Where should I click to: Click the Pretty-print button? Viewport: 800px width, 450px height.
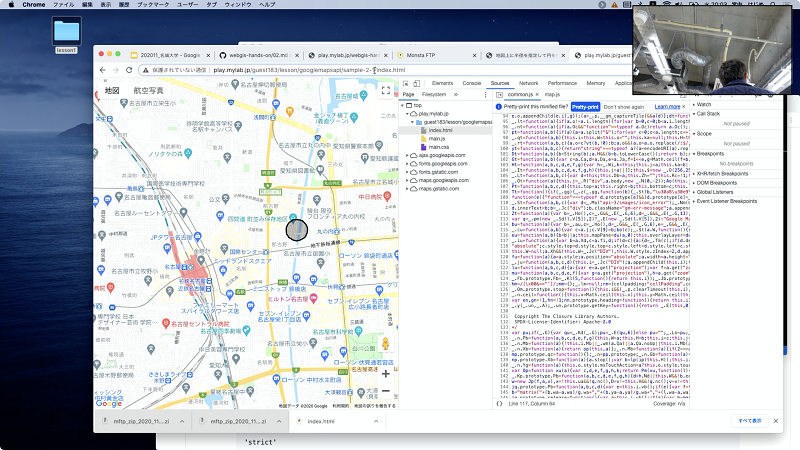point(585,107)
